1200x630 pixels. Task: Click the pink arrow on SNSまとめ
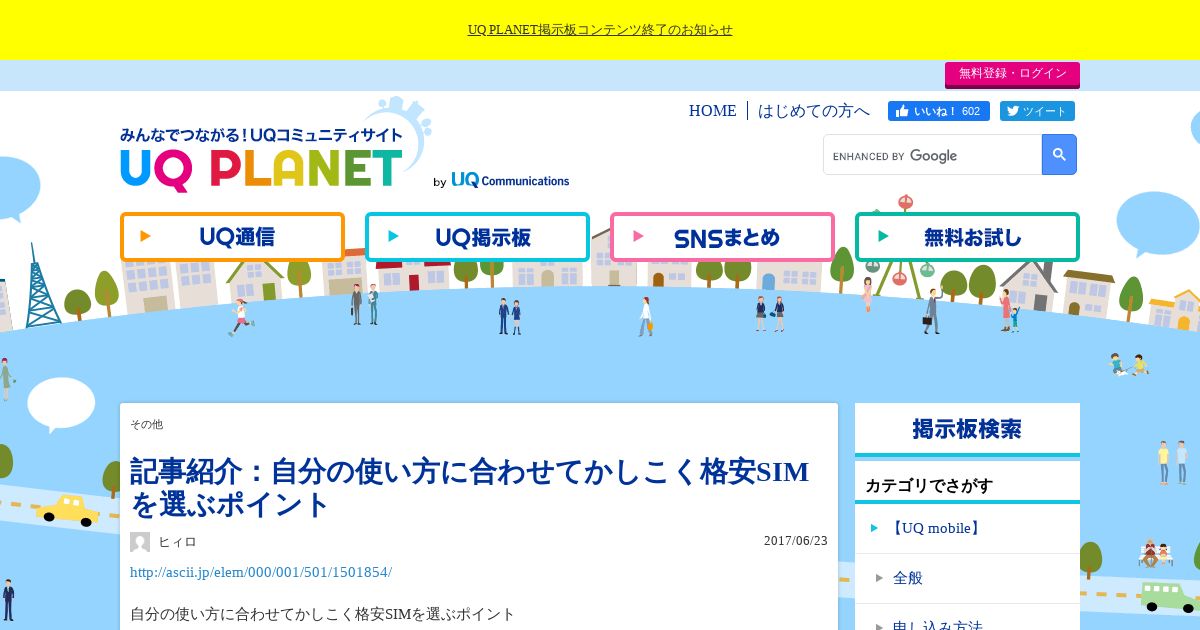636,237
